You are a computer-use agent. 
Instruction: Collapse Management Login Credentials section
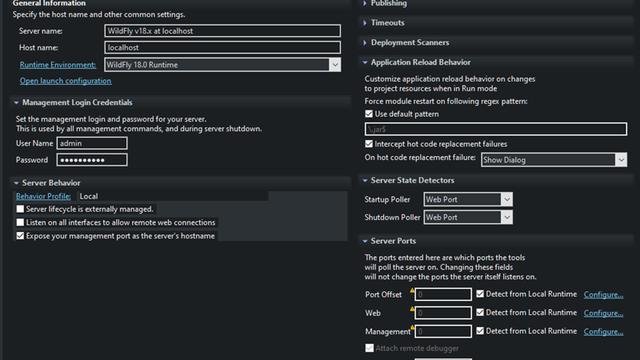tap(16, 102)
